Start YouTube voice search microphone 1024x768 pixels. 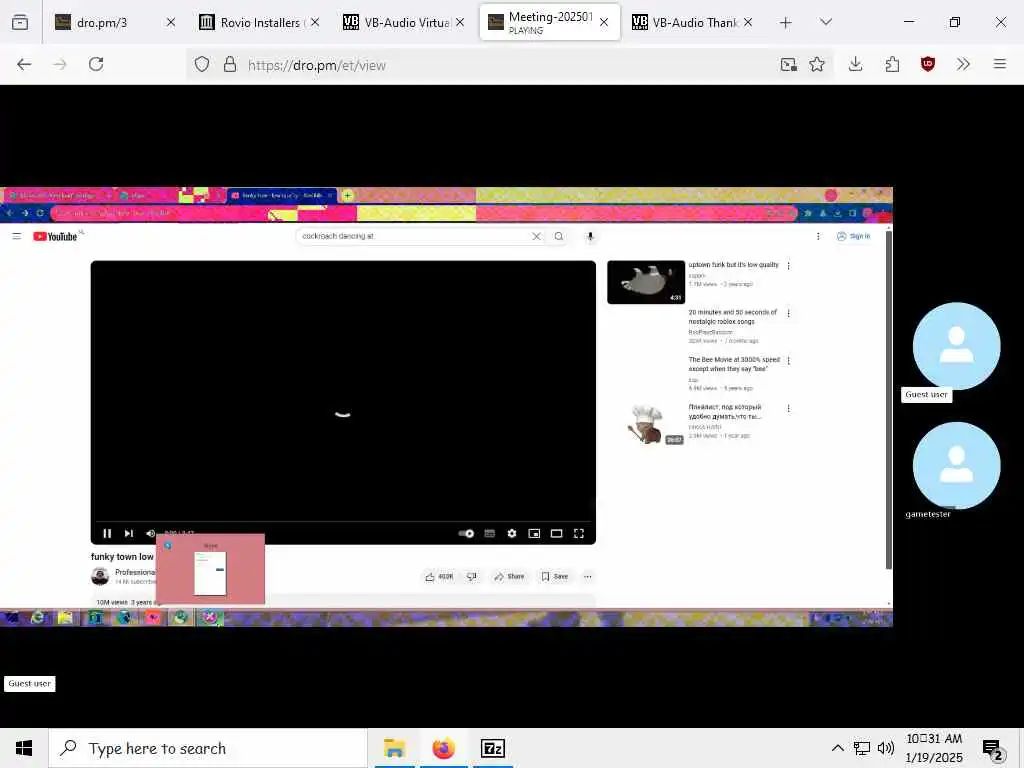pyautogui.click(x=590, y=236)
